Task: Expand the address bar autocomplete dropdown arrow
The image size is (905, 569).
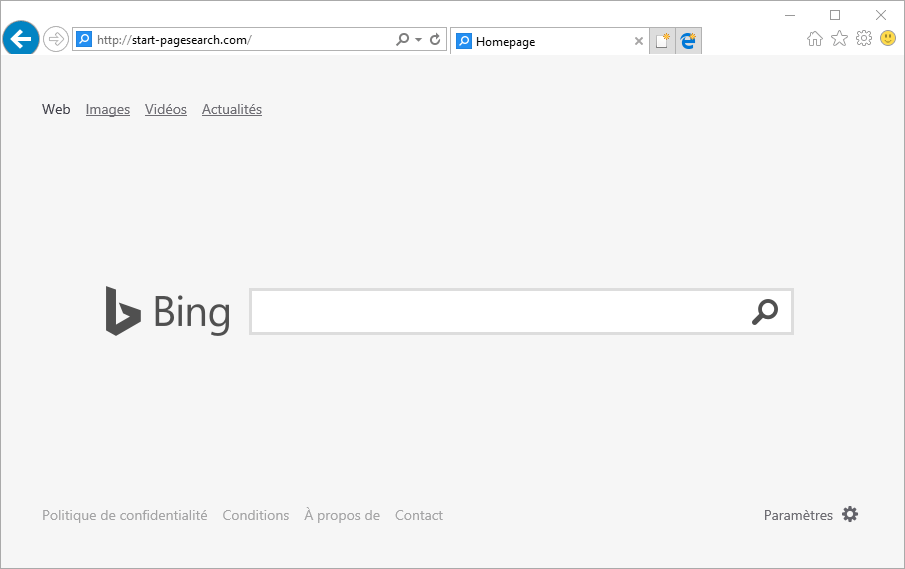Action: point(418,40)
